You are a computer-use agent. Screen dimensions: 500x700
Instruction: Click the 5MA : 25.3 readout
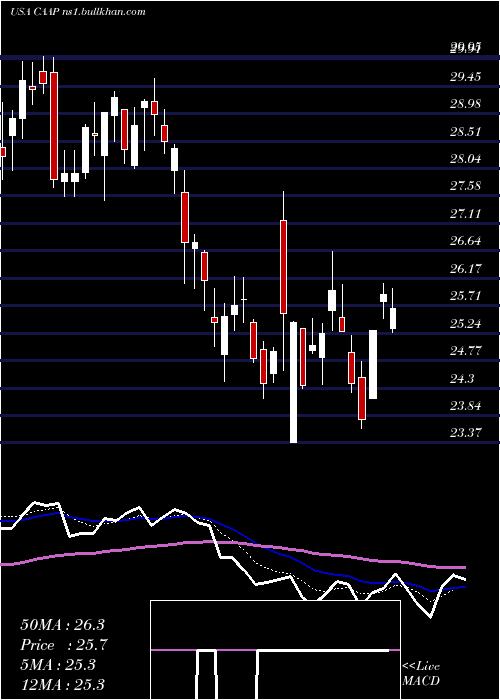pos(58,665)
